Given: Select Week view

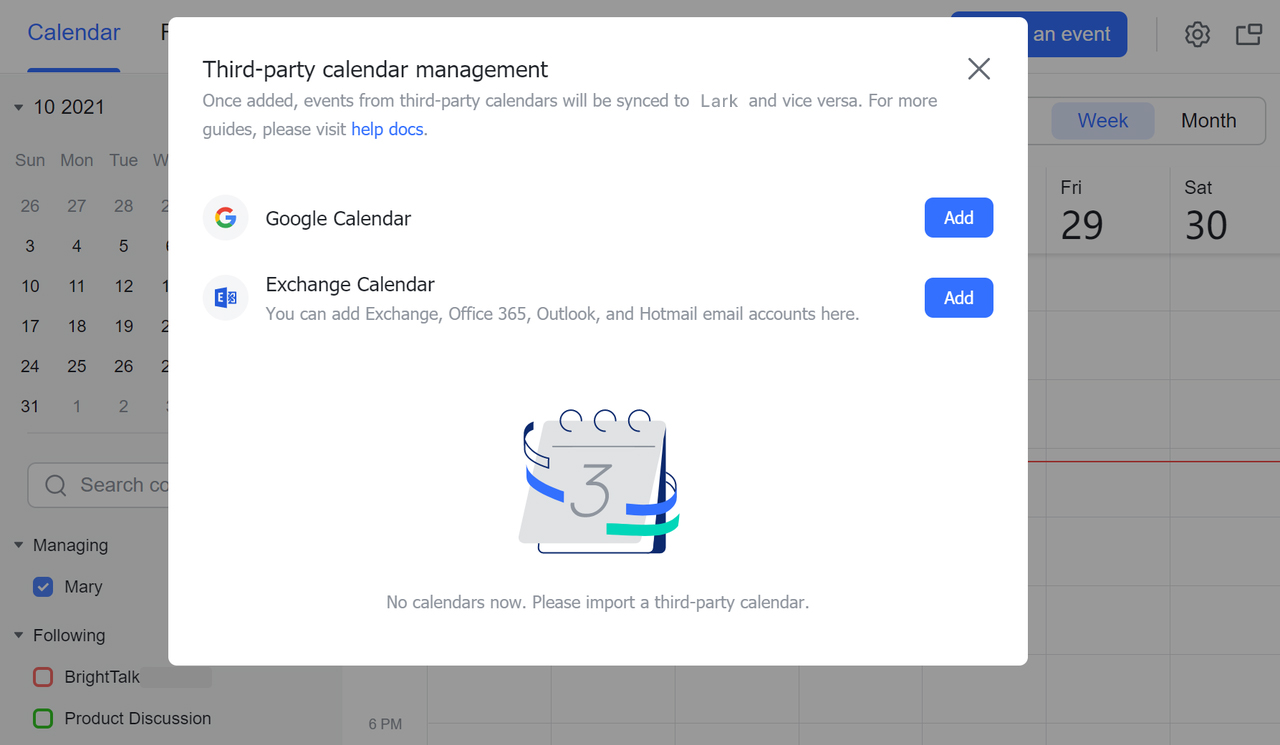Looking at the screenshot, I should 1102,121.
